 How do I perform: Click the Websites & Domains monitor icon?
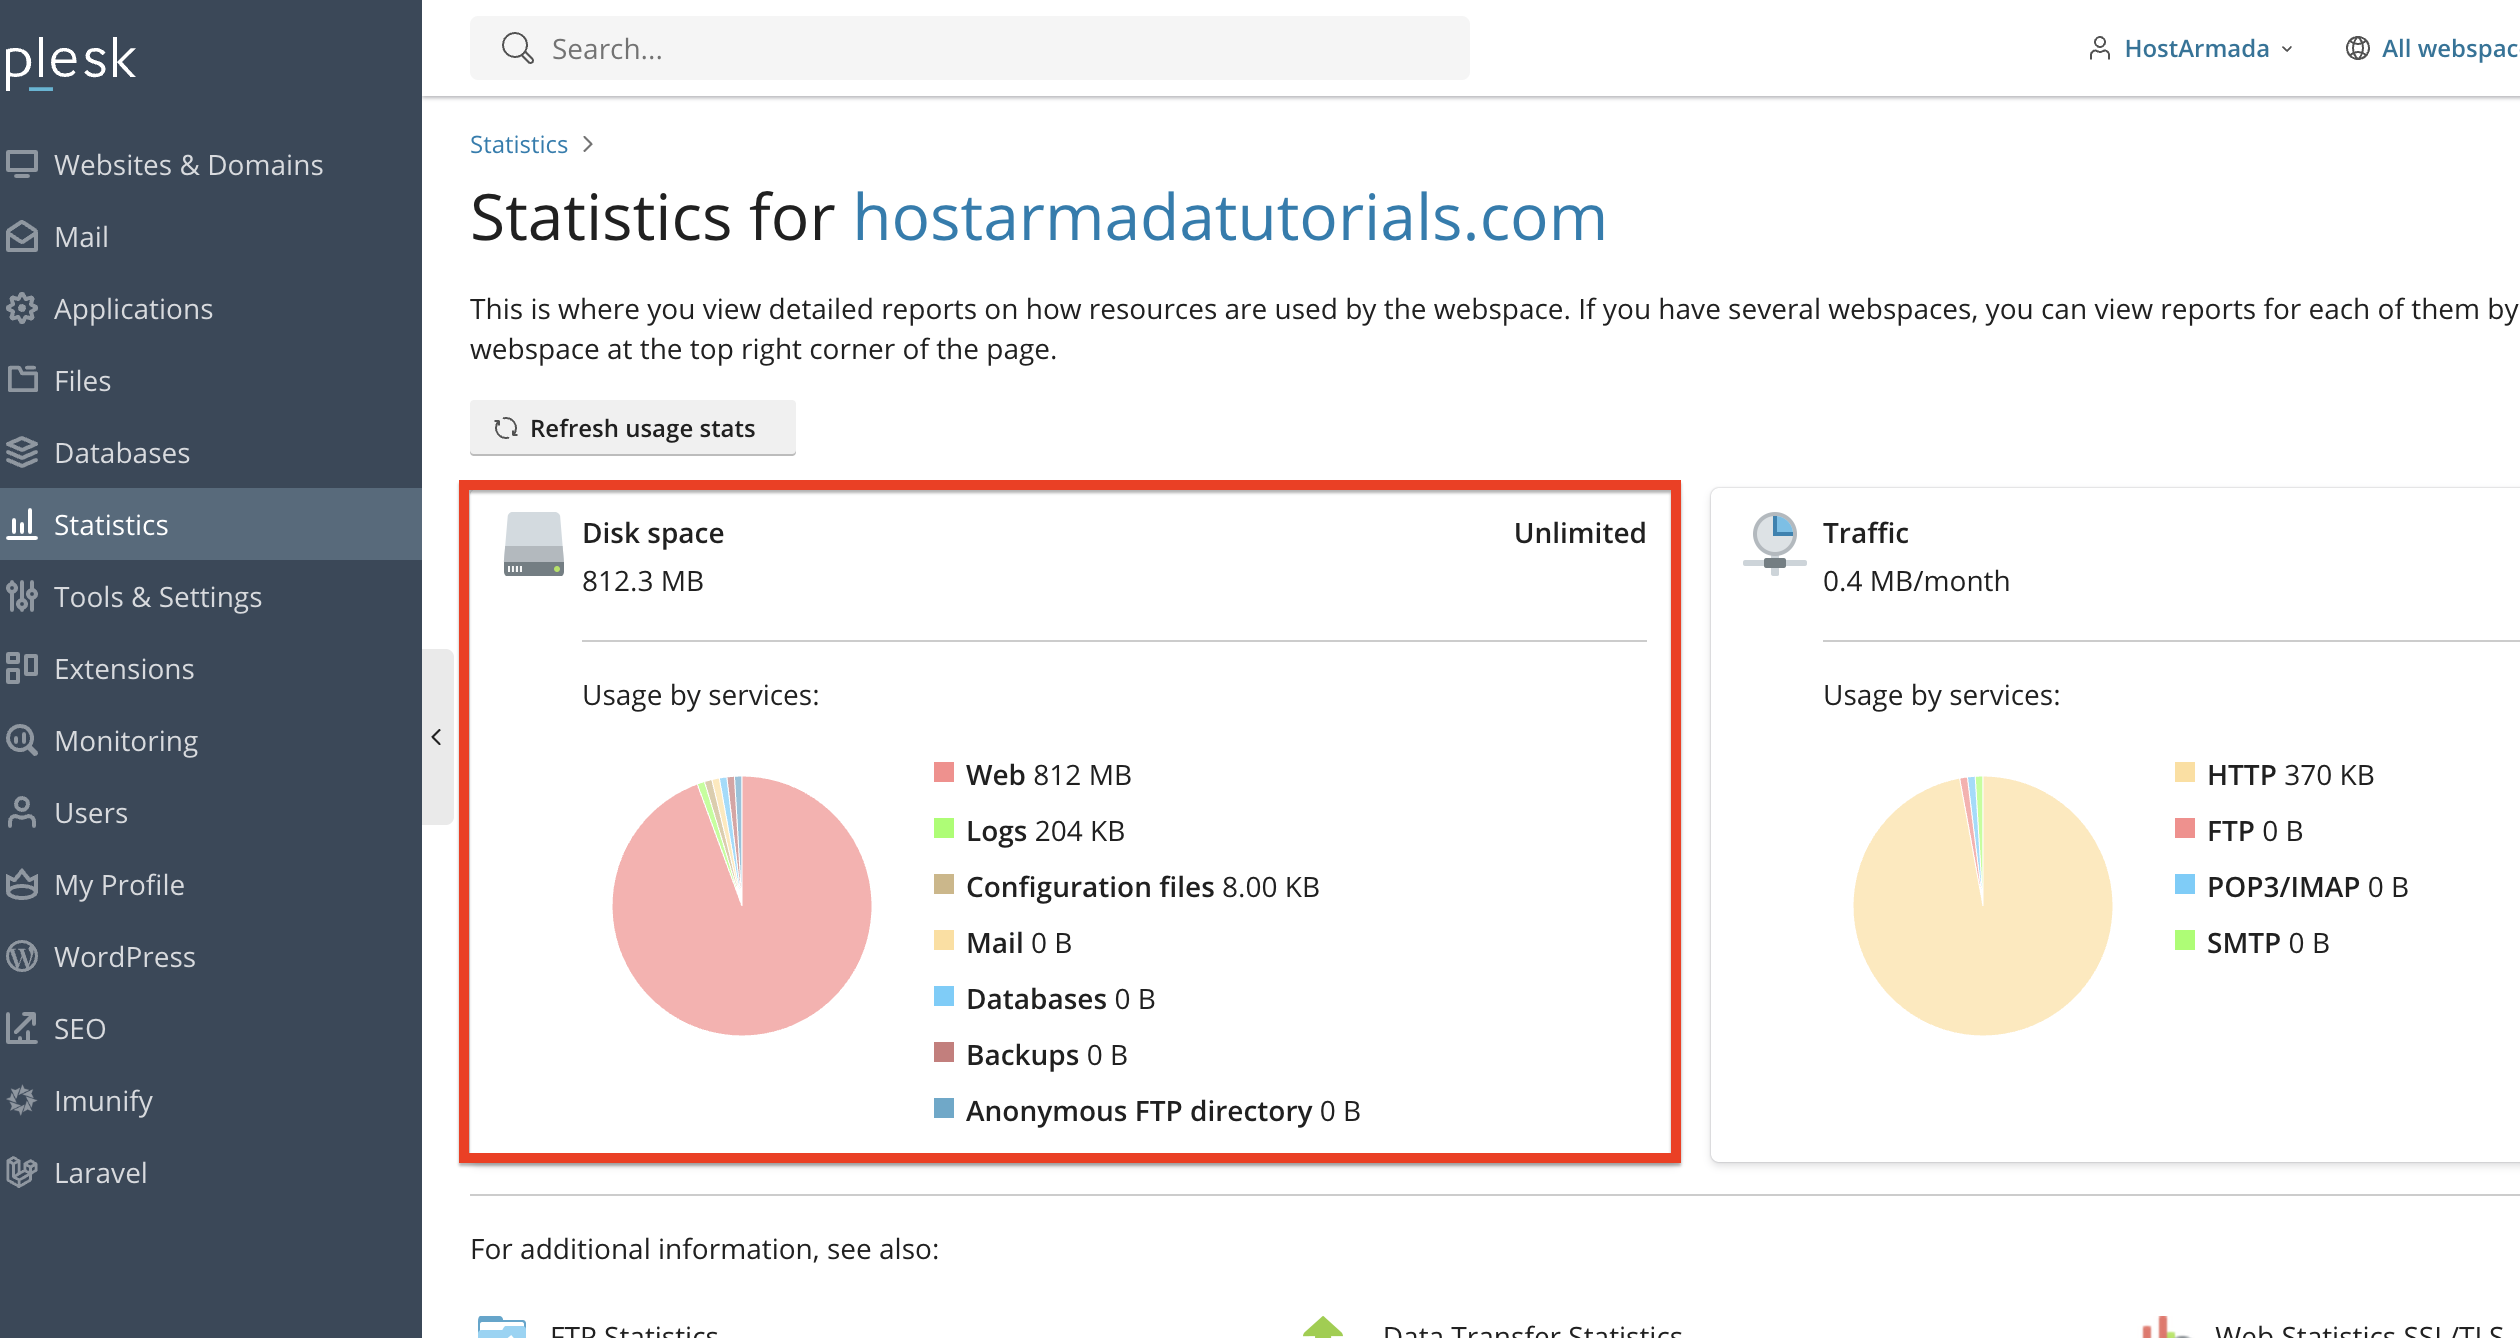[x=22, y=164]
